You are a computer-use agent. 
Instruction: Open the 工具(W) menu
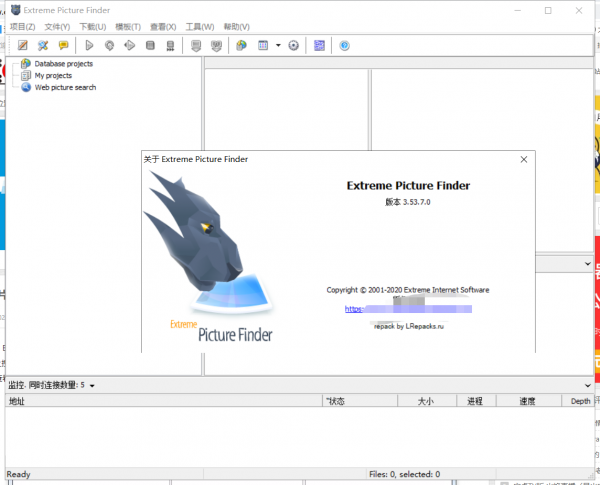click(x=200, y=26)
